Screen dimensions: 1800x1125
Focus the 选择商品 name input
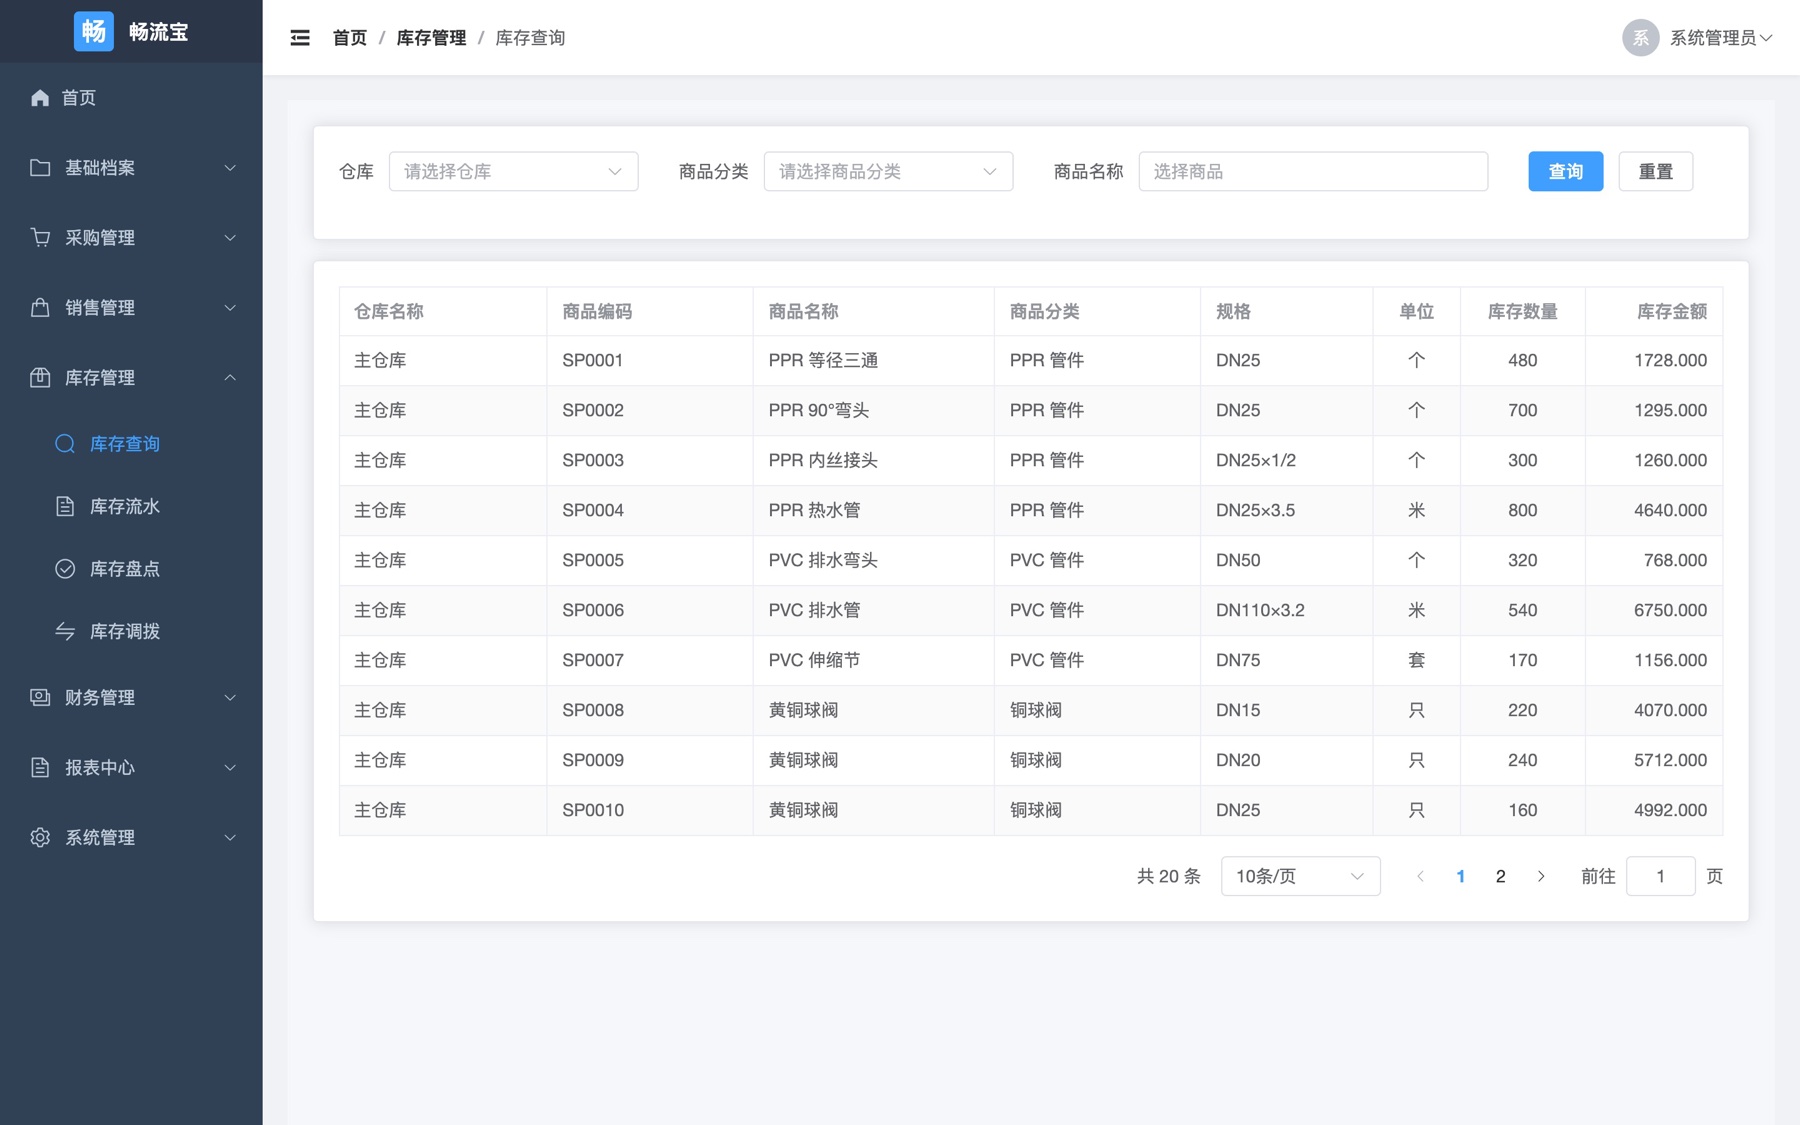[1313, 172]
